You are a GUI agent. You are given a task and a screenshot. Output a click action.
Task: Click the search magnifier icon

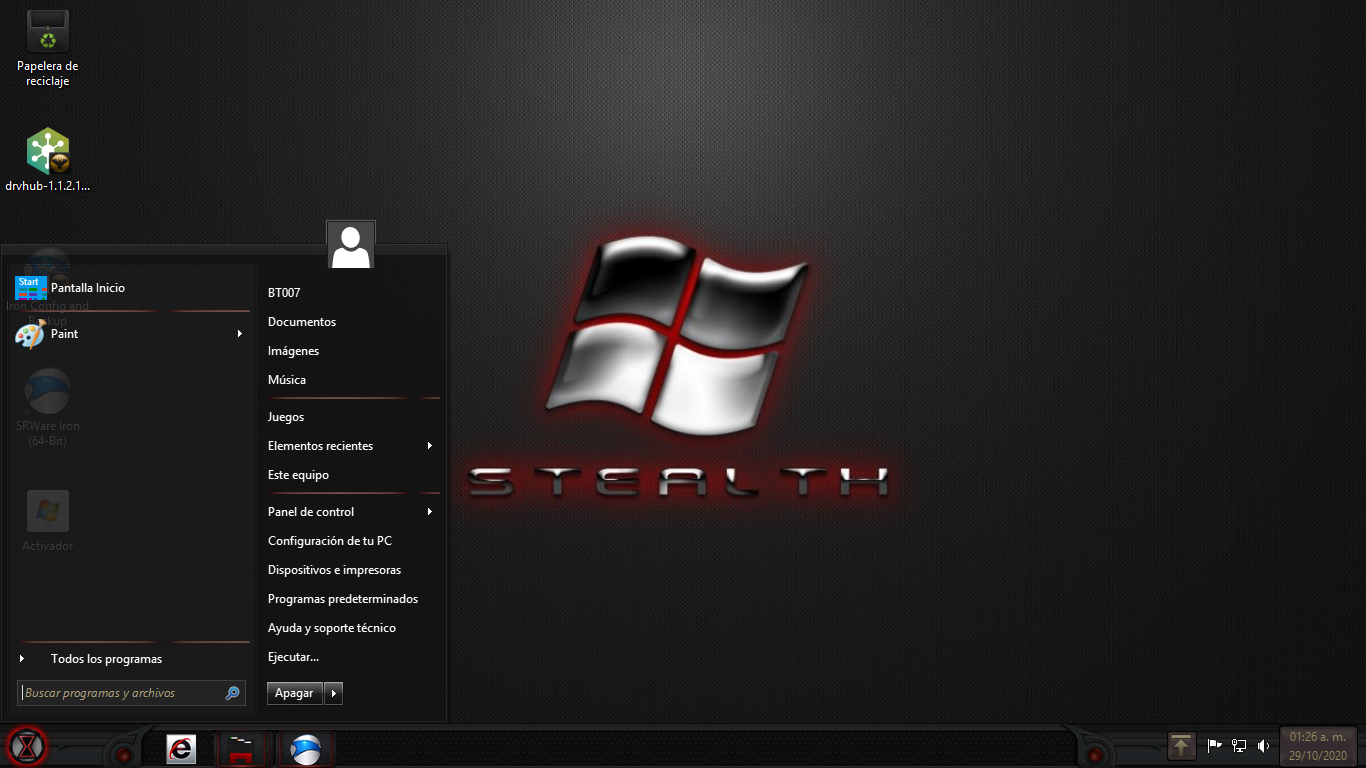pyautogui.click(x=233, y=693)
